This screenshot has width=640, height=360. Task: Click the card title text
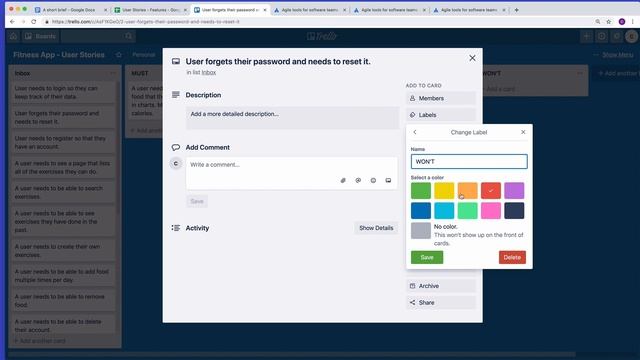pyautogui.click(x=278, y=62)
